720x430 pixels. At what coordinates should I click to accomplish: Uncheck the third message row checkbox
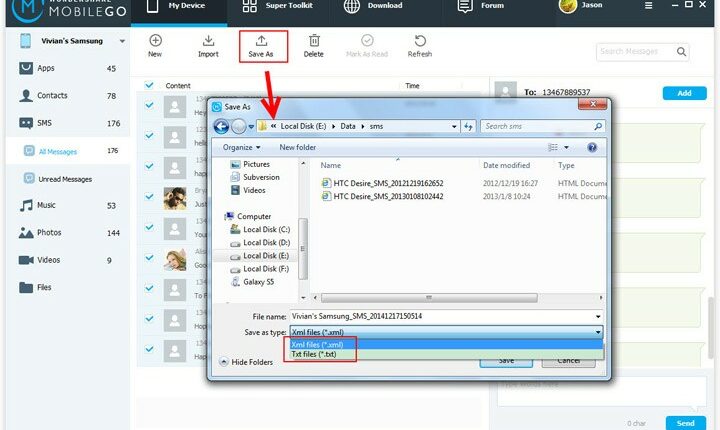149,166
